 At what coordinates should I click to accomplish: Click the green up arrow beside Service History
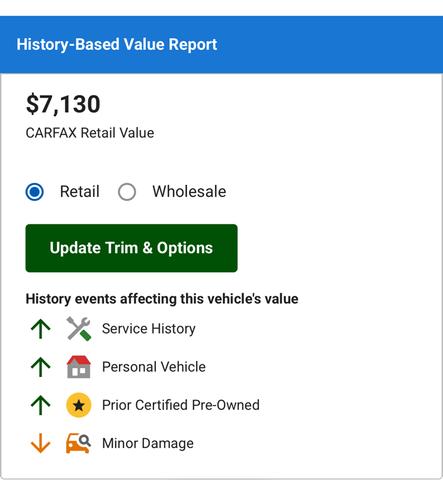click(40, 329)
